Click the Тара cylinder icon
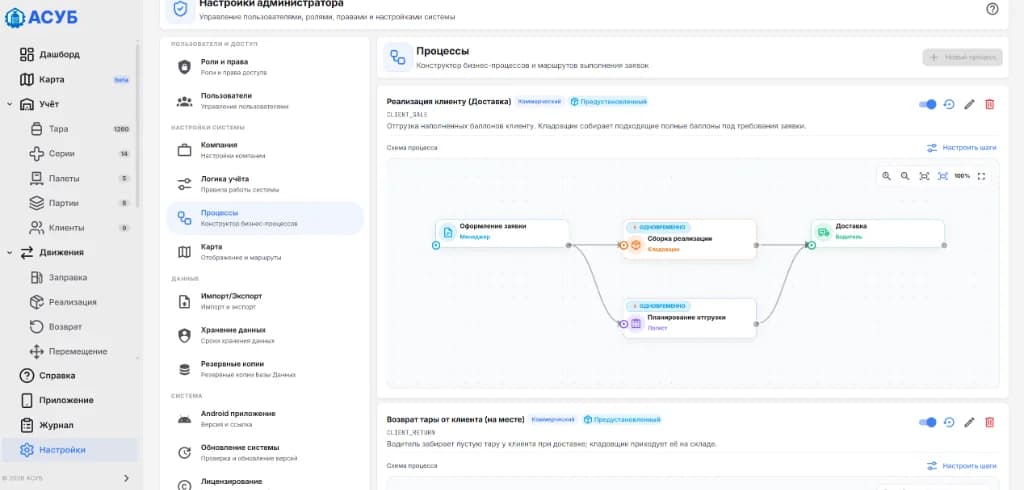 coord(37,129)
